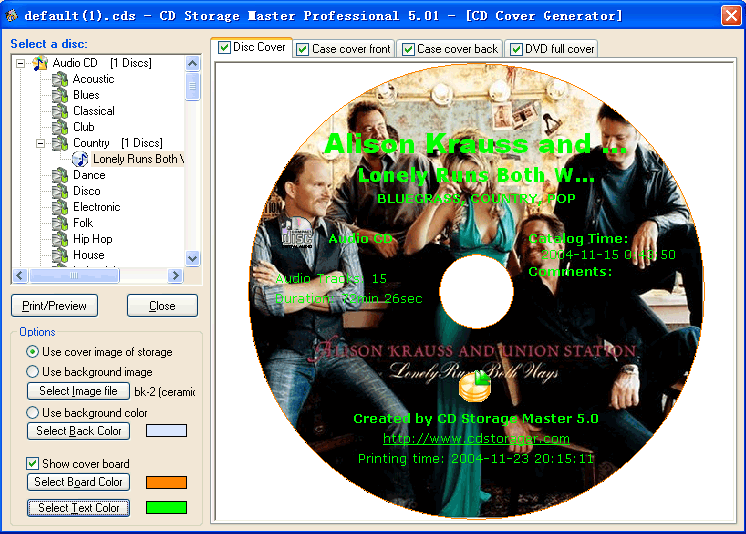
Task: Click the orange board color swatch
Action: 167,482
